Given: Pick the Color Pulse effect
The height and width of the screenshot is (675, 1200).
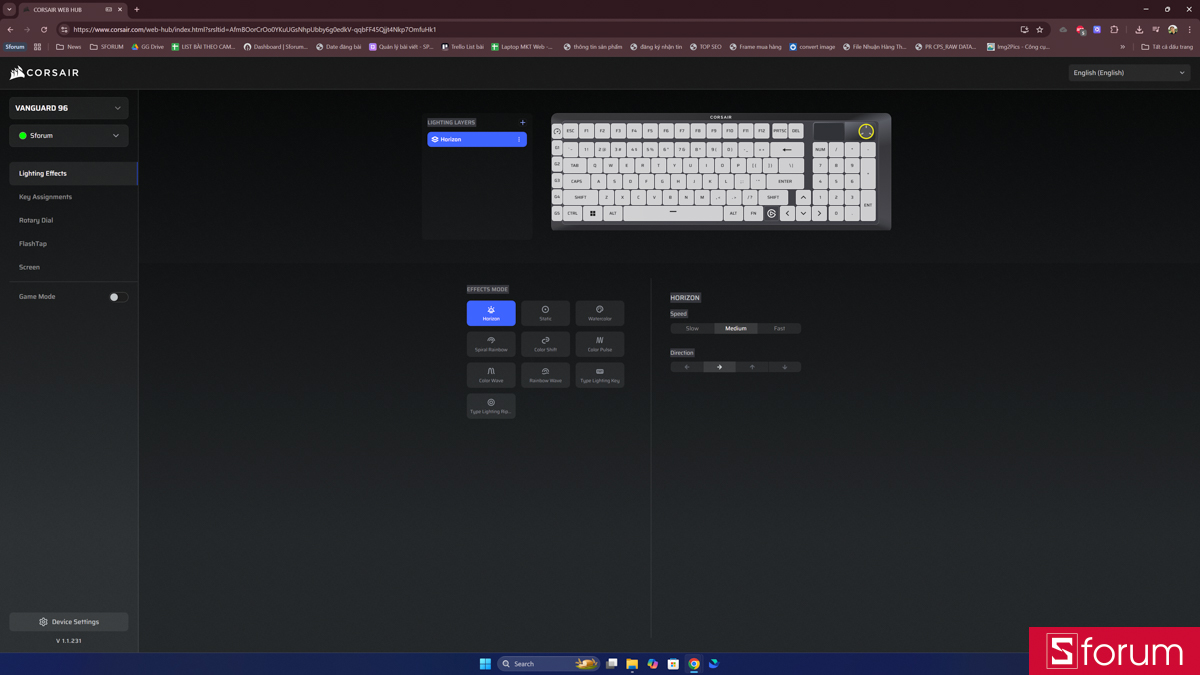Looking at the screenshot, I should 599,344.
